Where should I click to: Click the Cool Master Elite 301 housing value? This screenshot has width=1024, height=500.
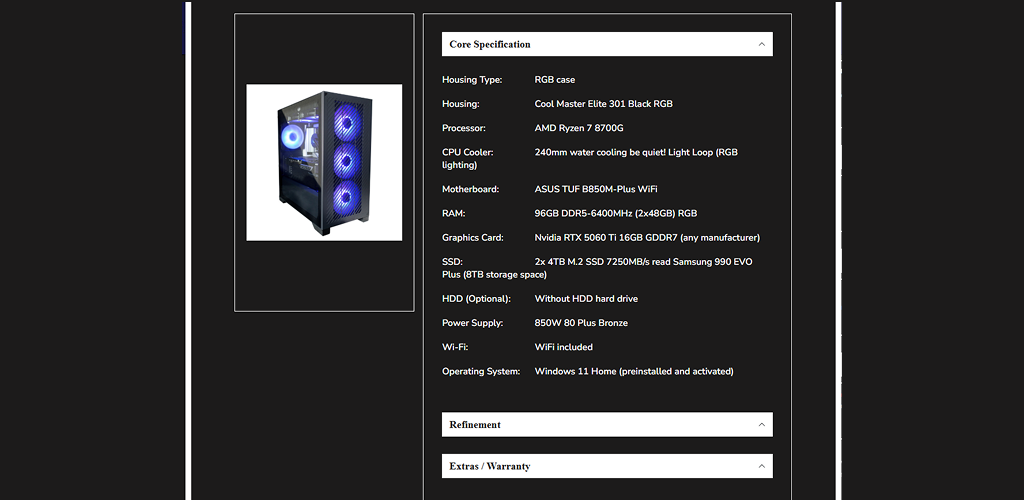click(x=603, y=104)
